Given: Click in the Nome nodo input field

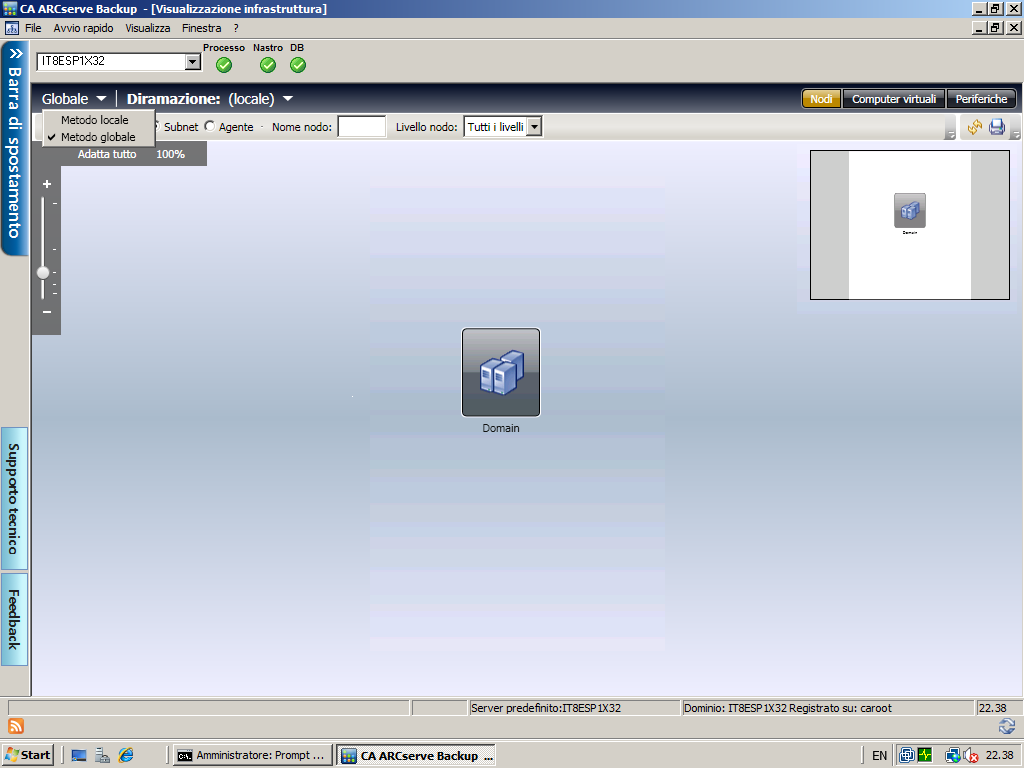Looking at the screenshot, I should point(362,127).
